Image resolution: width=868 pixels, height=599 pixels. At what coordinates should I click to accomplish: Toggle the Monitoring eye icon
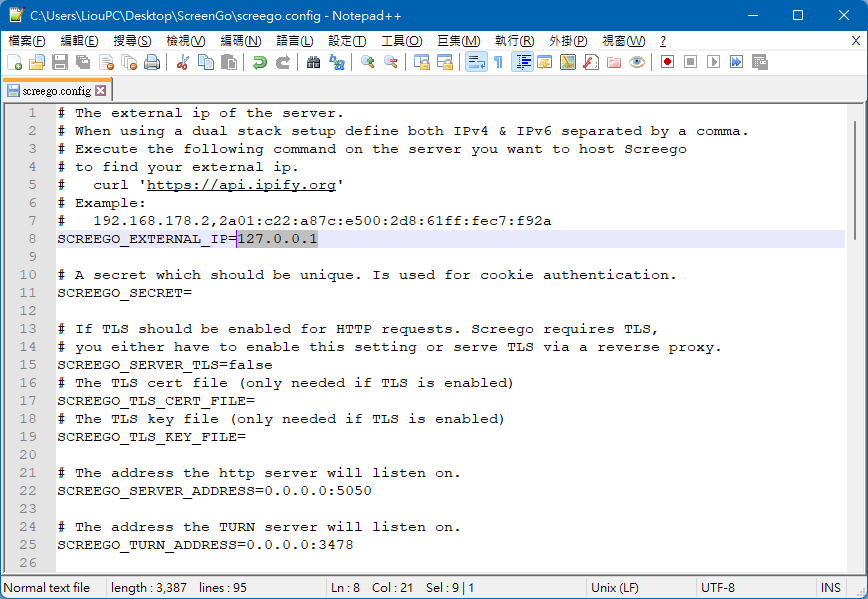click(x=637, y=62)
